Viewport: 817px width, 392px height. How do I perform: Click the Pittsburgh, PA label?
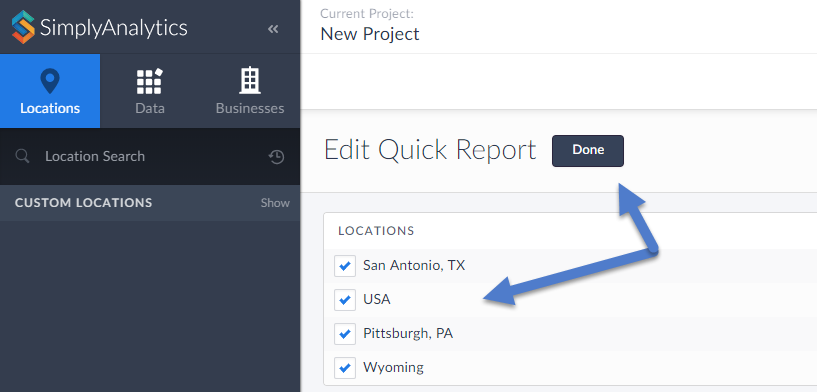[408, 334]
